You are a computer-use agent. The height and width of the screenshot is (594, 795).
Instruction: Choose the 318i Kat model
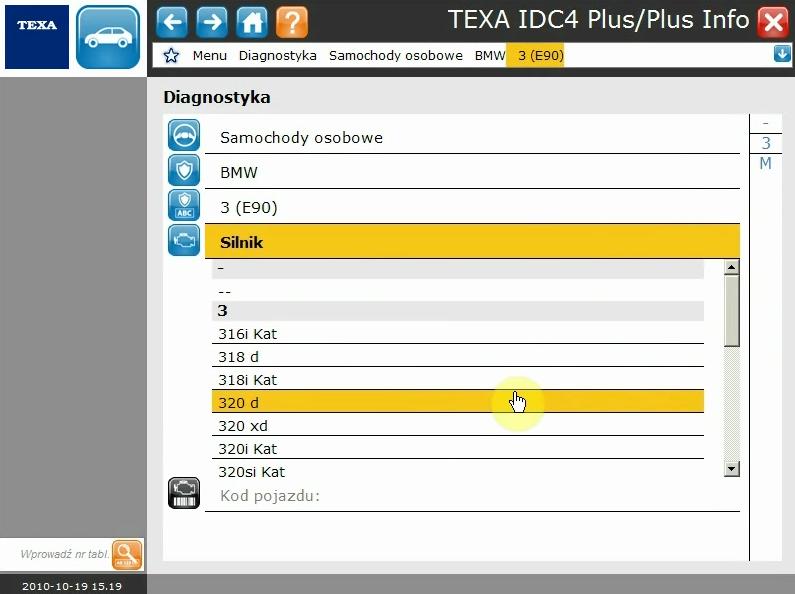coord(457,380)
